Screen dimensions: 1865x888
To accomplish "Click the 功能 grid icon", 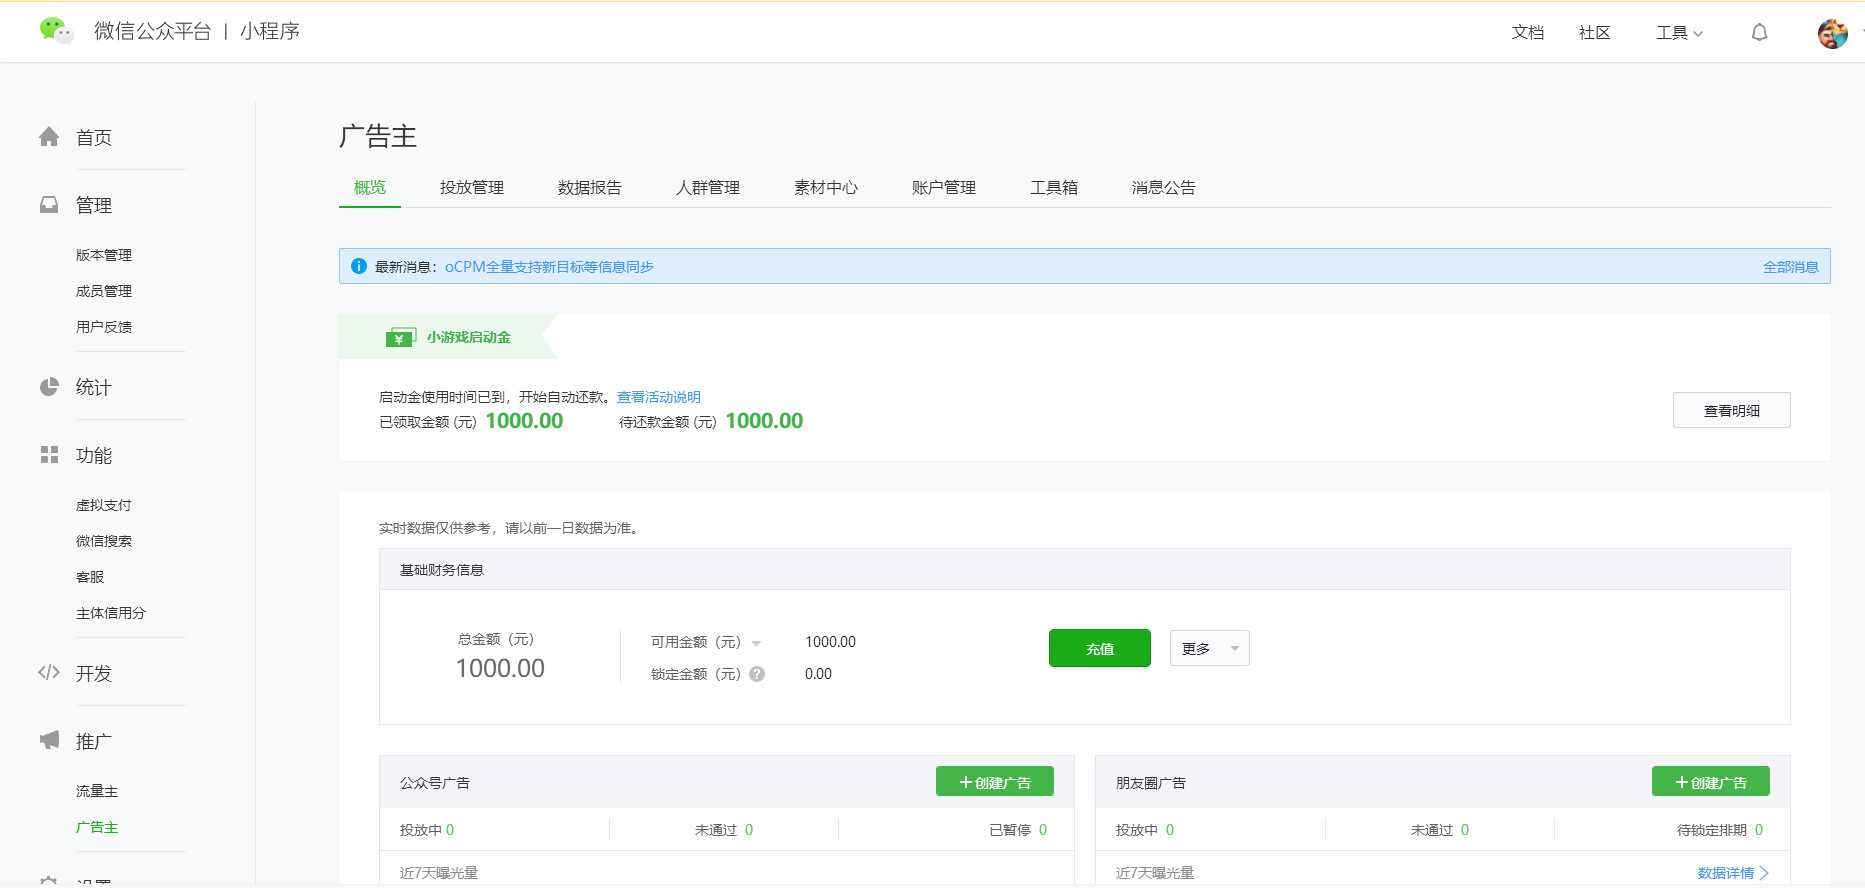I will [x=49, y=455].
